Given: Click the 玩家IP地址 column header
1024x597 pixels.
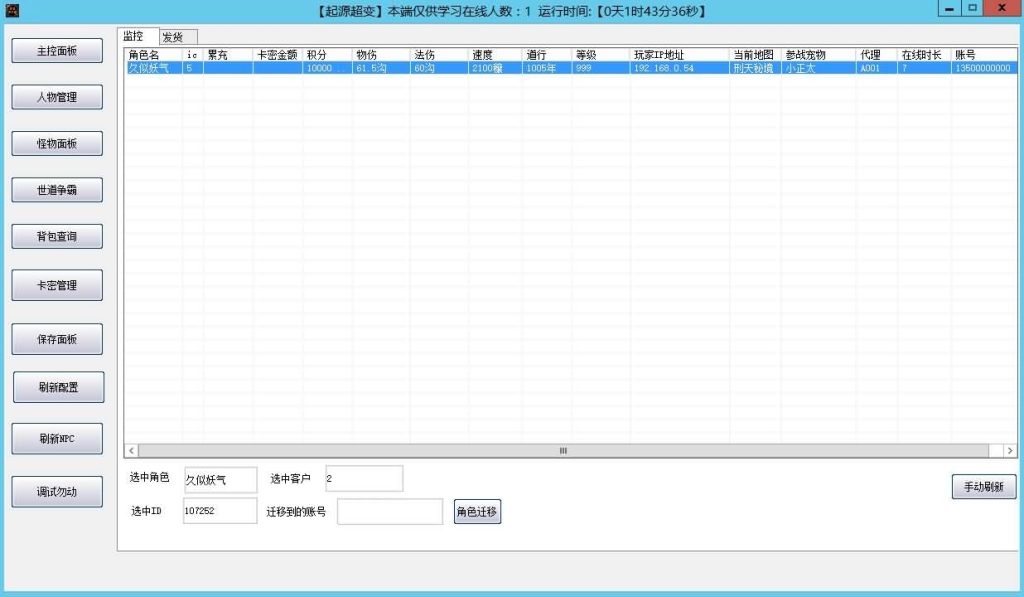Looking at the screenshot, I should (679, 55).
